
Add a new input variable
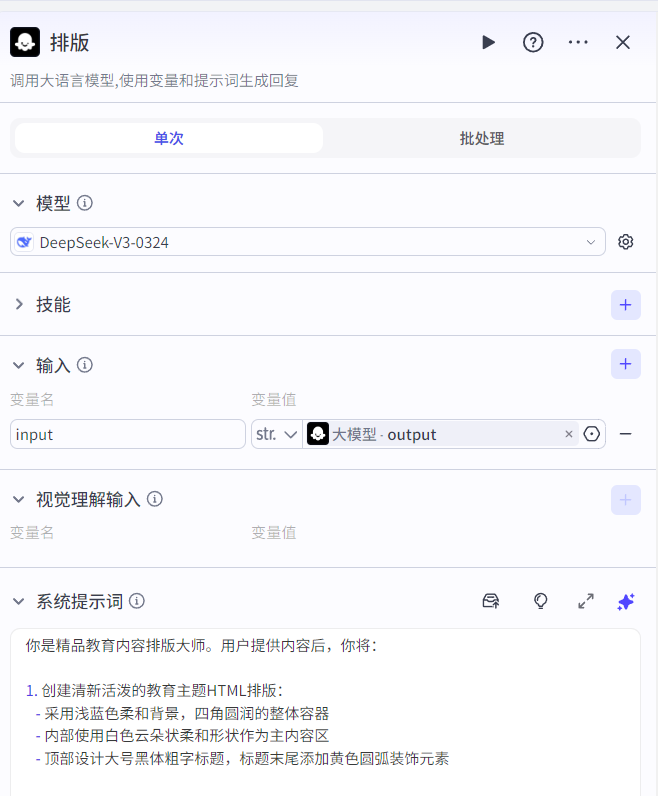626,364
